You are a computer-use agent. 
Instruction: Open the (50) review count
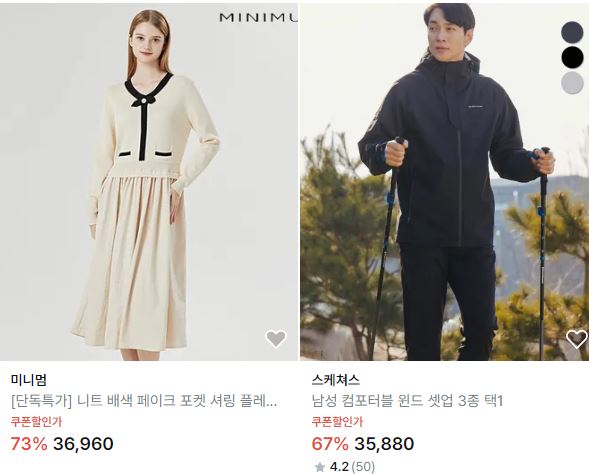363,467
